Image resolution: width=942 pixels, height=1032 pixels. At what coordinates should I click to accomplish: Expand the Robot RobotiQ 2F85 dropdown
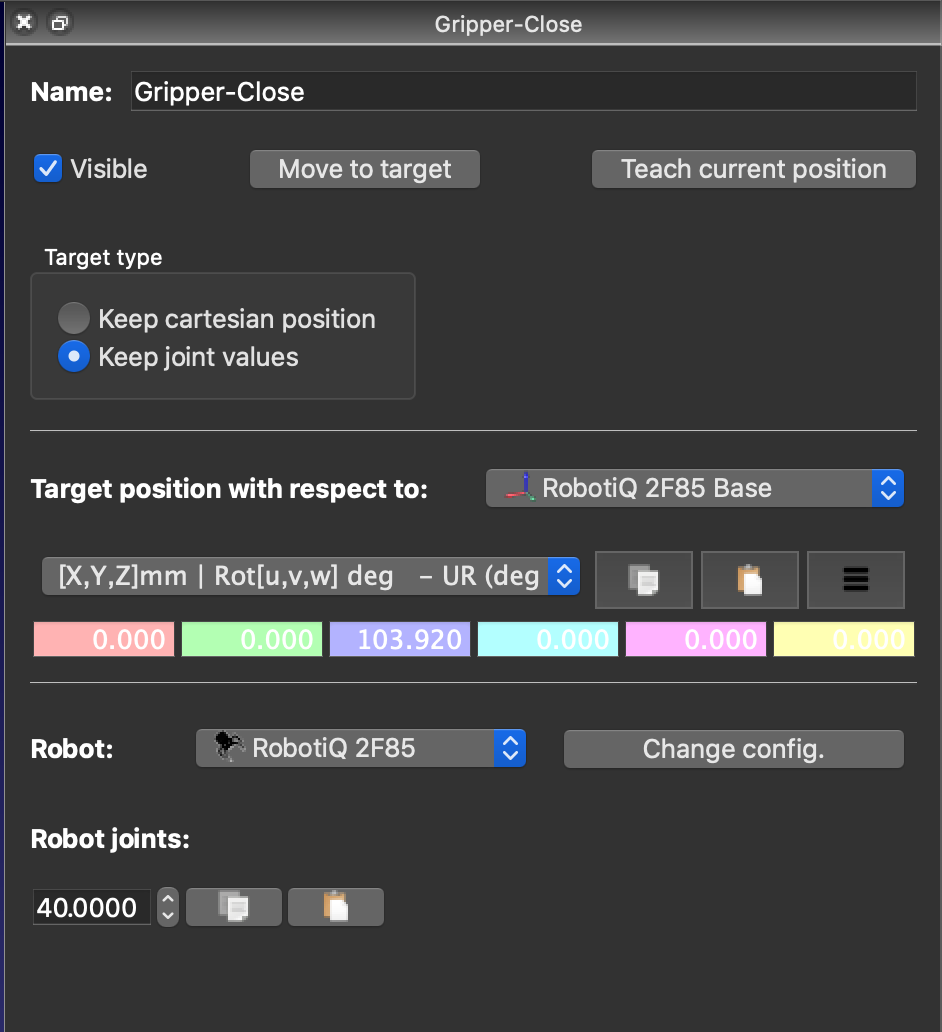(360, 748)
